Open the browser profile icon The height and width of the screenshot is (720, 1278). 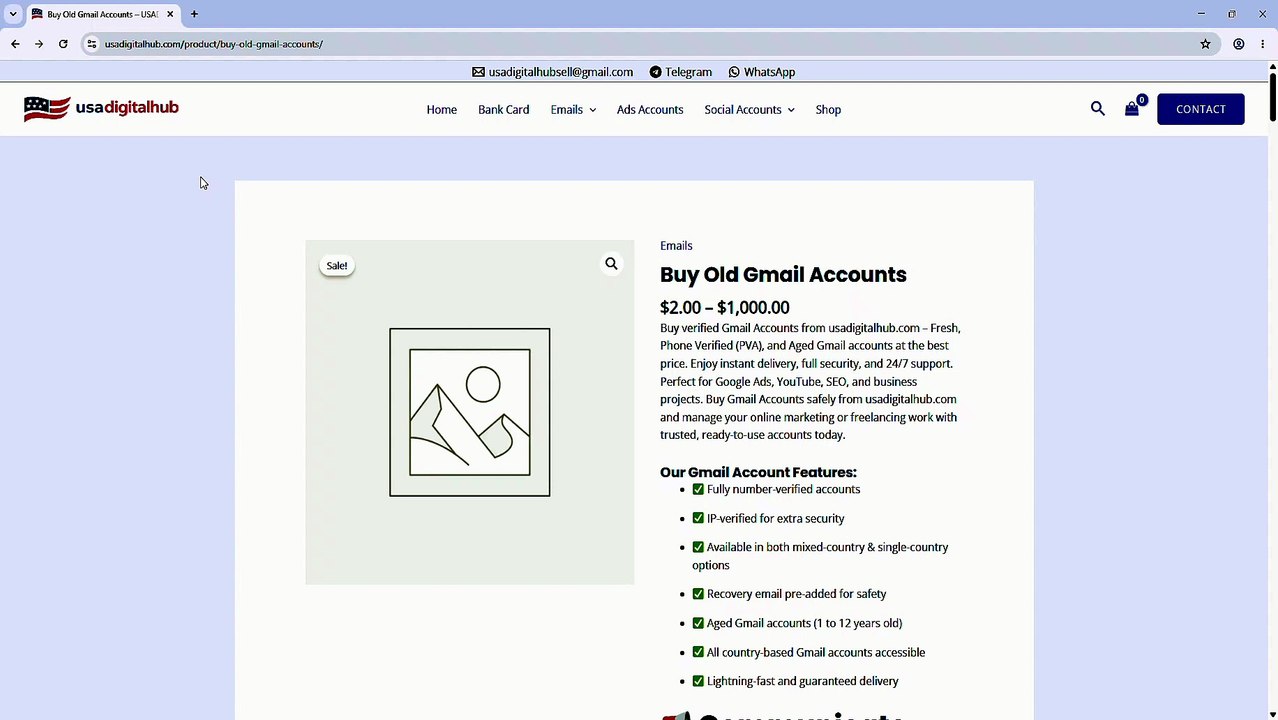(x=1239, y=44)
